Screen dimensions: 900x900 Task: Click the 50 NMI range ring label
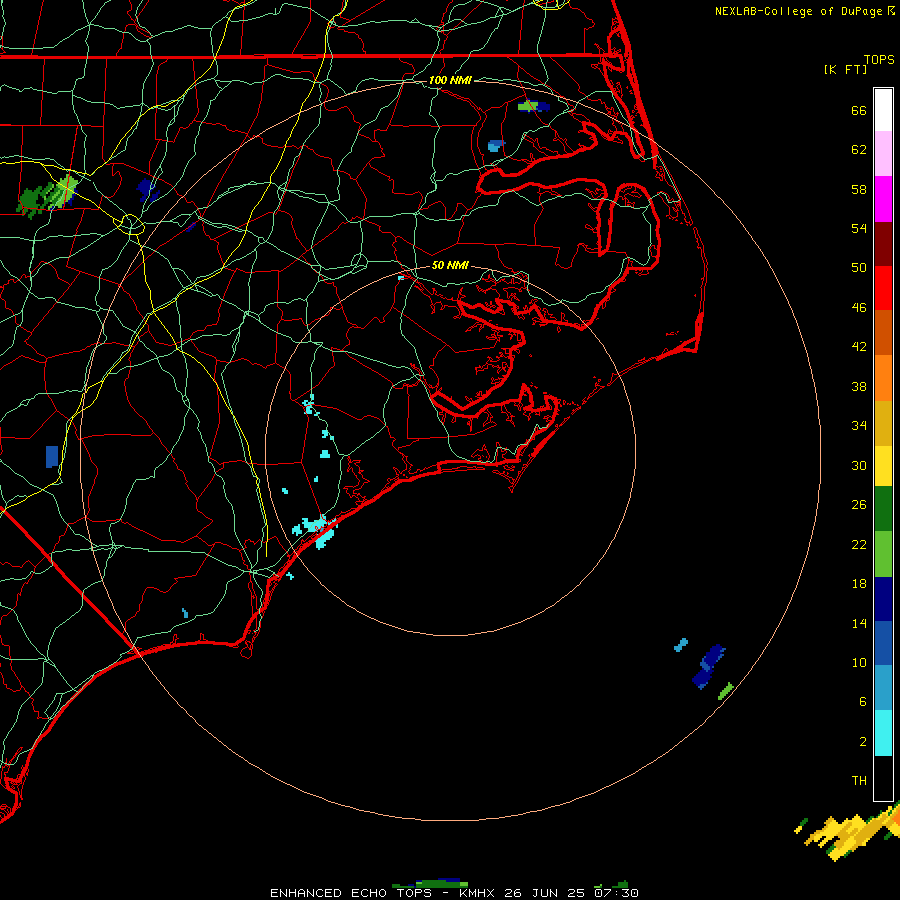pyautogui.click(x=450, y=265)
